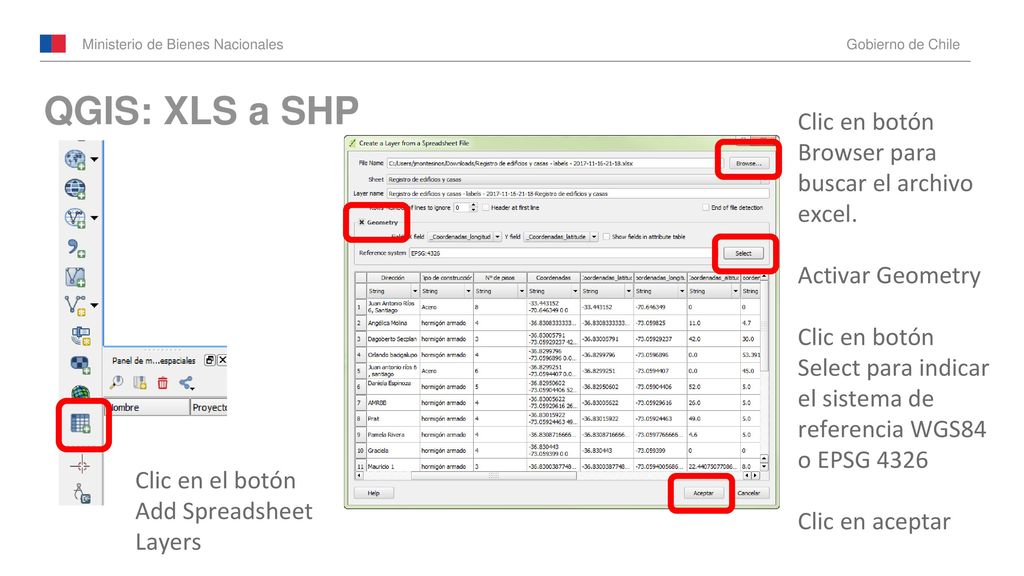Open the Y field dropdown
Screen dimensions: 1024x576
[x=561, y=236]
